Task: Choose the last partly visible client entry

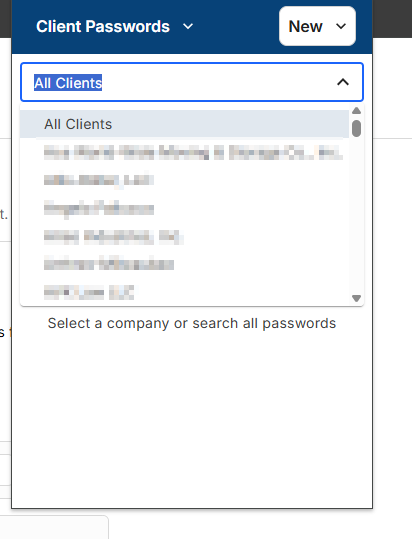Action: click(184, 292)
